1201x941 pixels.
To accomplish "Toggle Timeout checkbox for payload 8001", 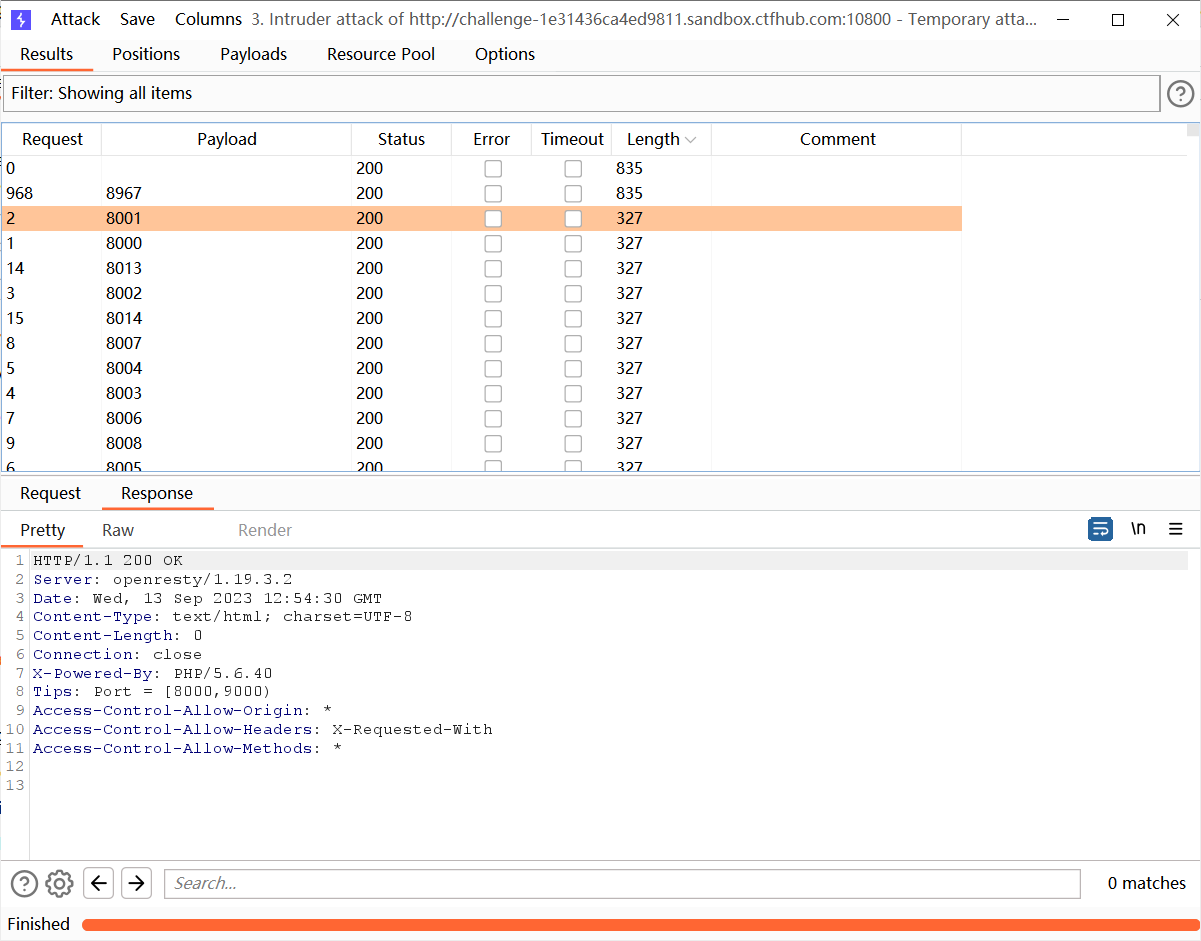I will click(573, 219).
